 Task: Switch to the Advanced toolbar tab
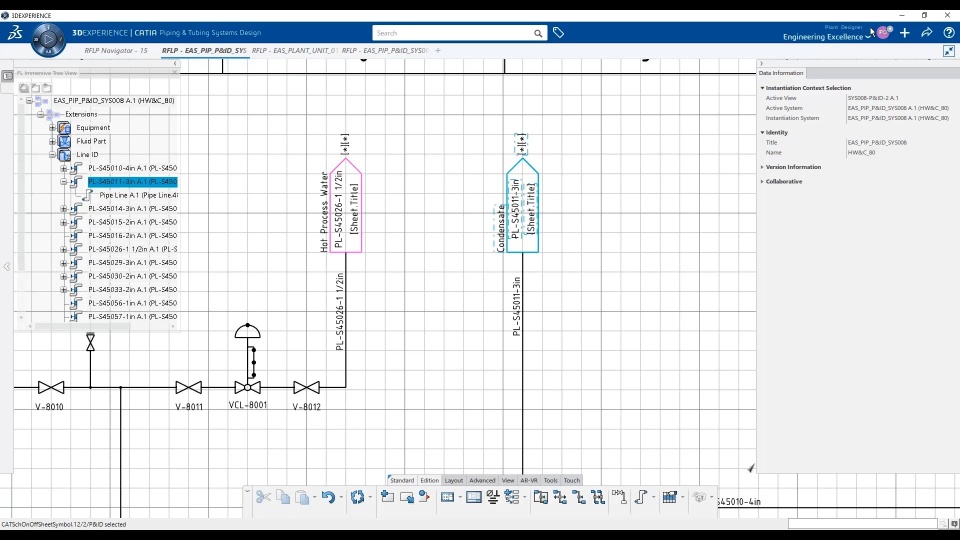pyautogui.click(x=482, y=480)
